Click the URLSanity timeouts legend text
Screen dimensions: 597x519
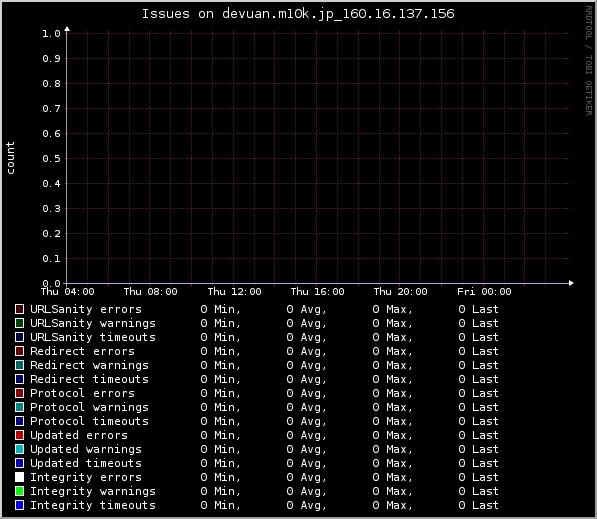point(93,337)
